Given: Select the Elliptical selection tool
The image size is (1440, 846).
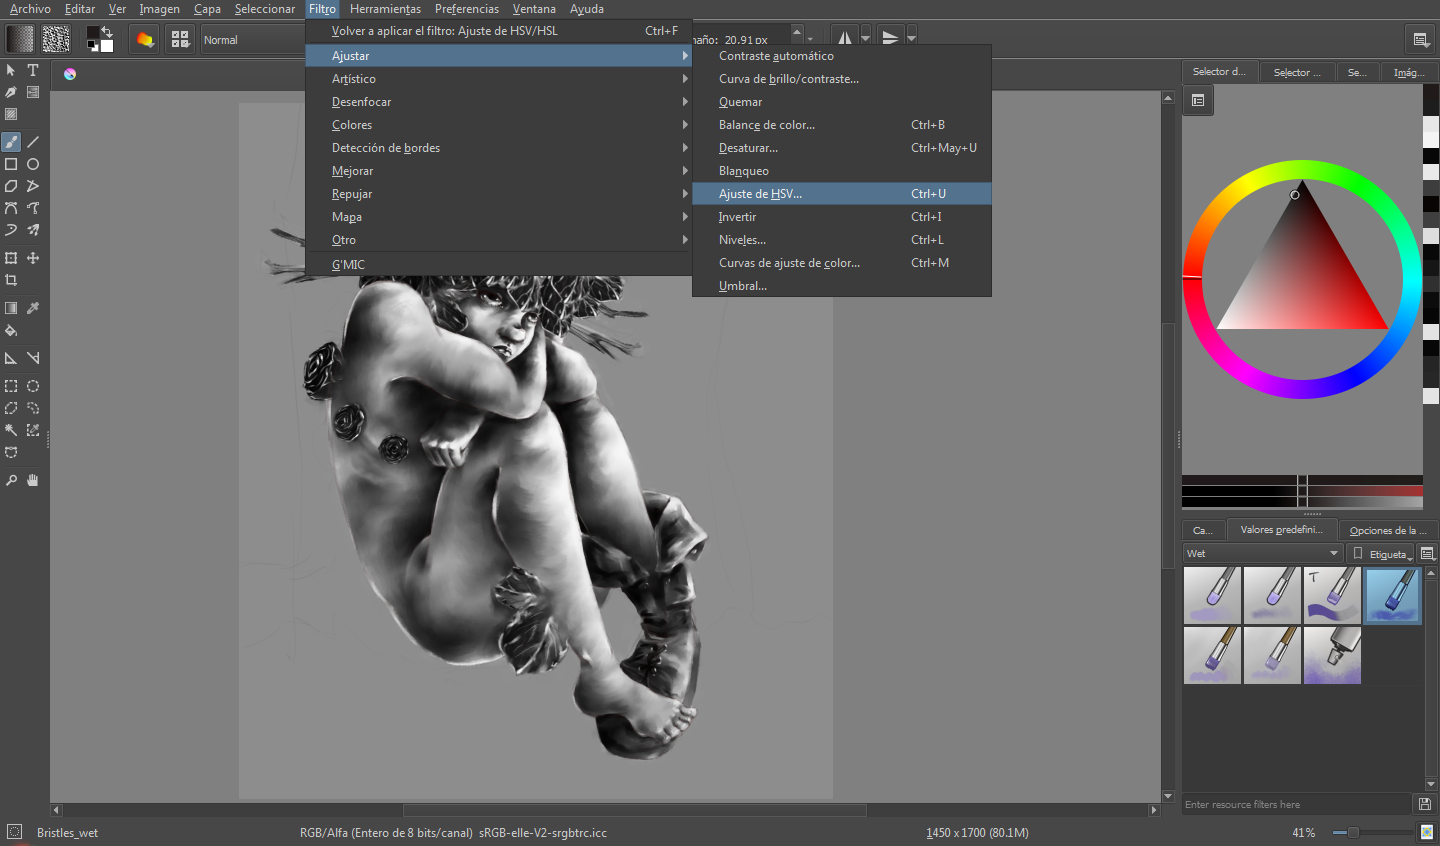Looking at the screenshot, I should (33, 386).
